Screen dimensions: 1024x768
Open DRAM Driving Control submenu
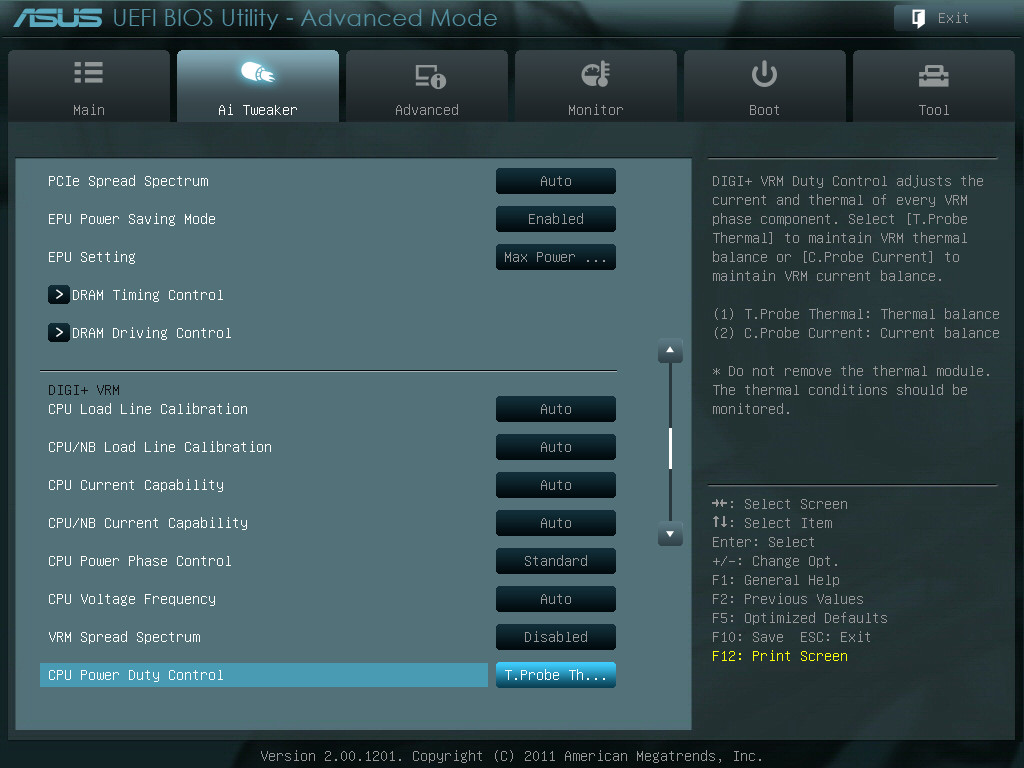(152, 333)
